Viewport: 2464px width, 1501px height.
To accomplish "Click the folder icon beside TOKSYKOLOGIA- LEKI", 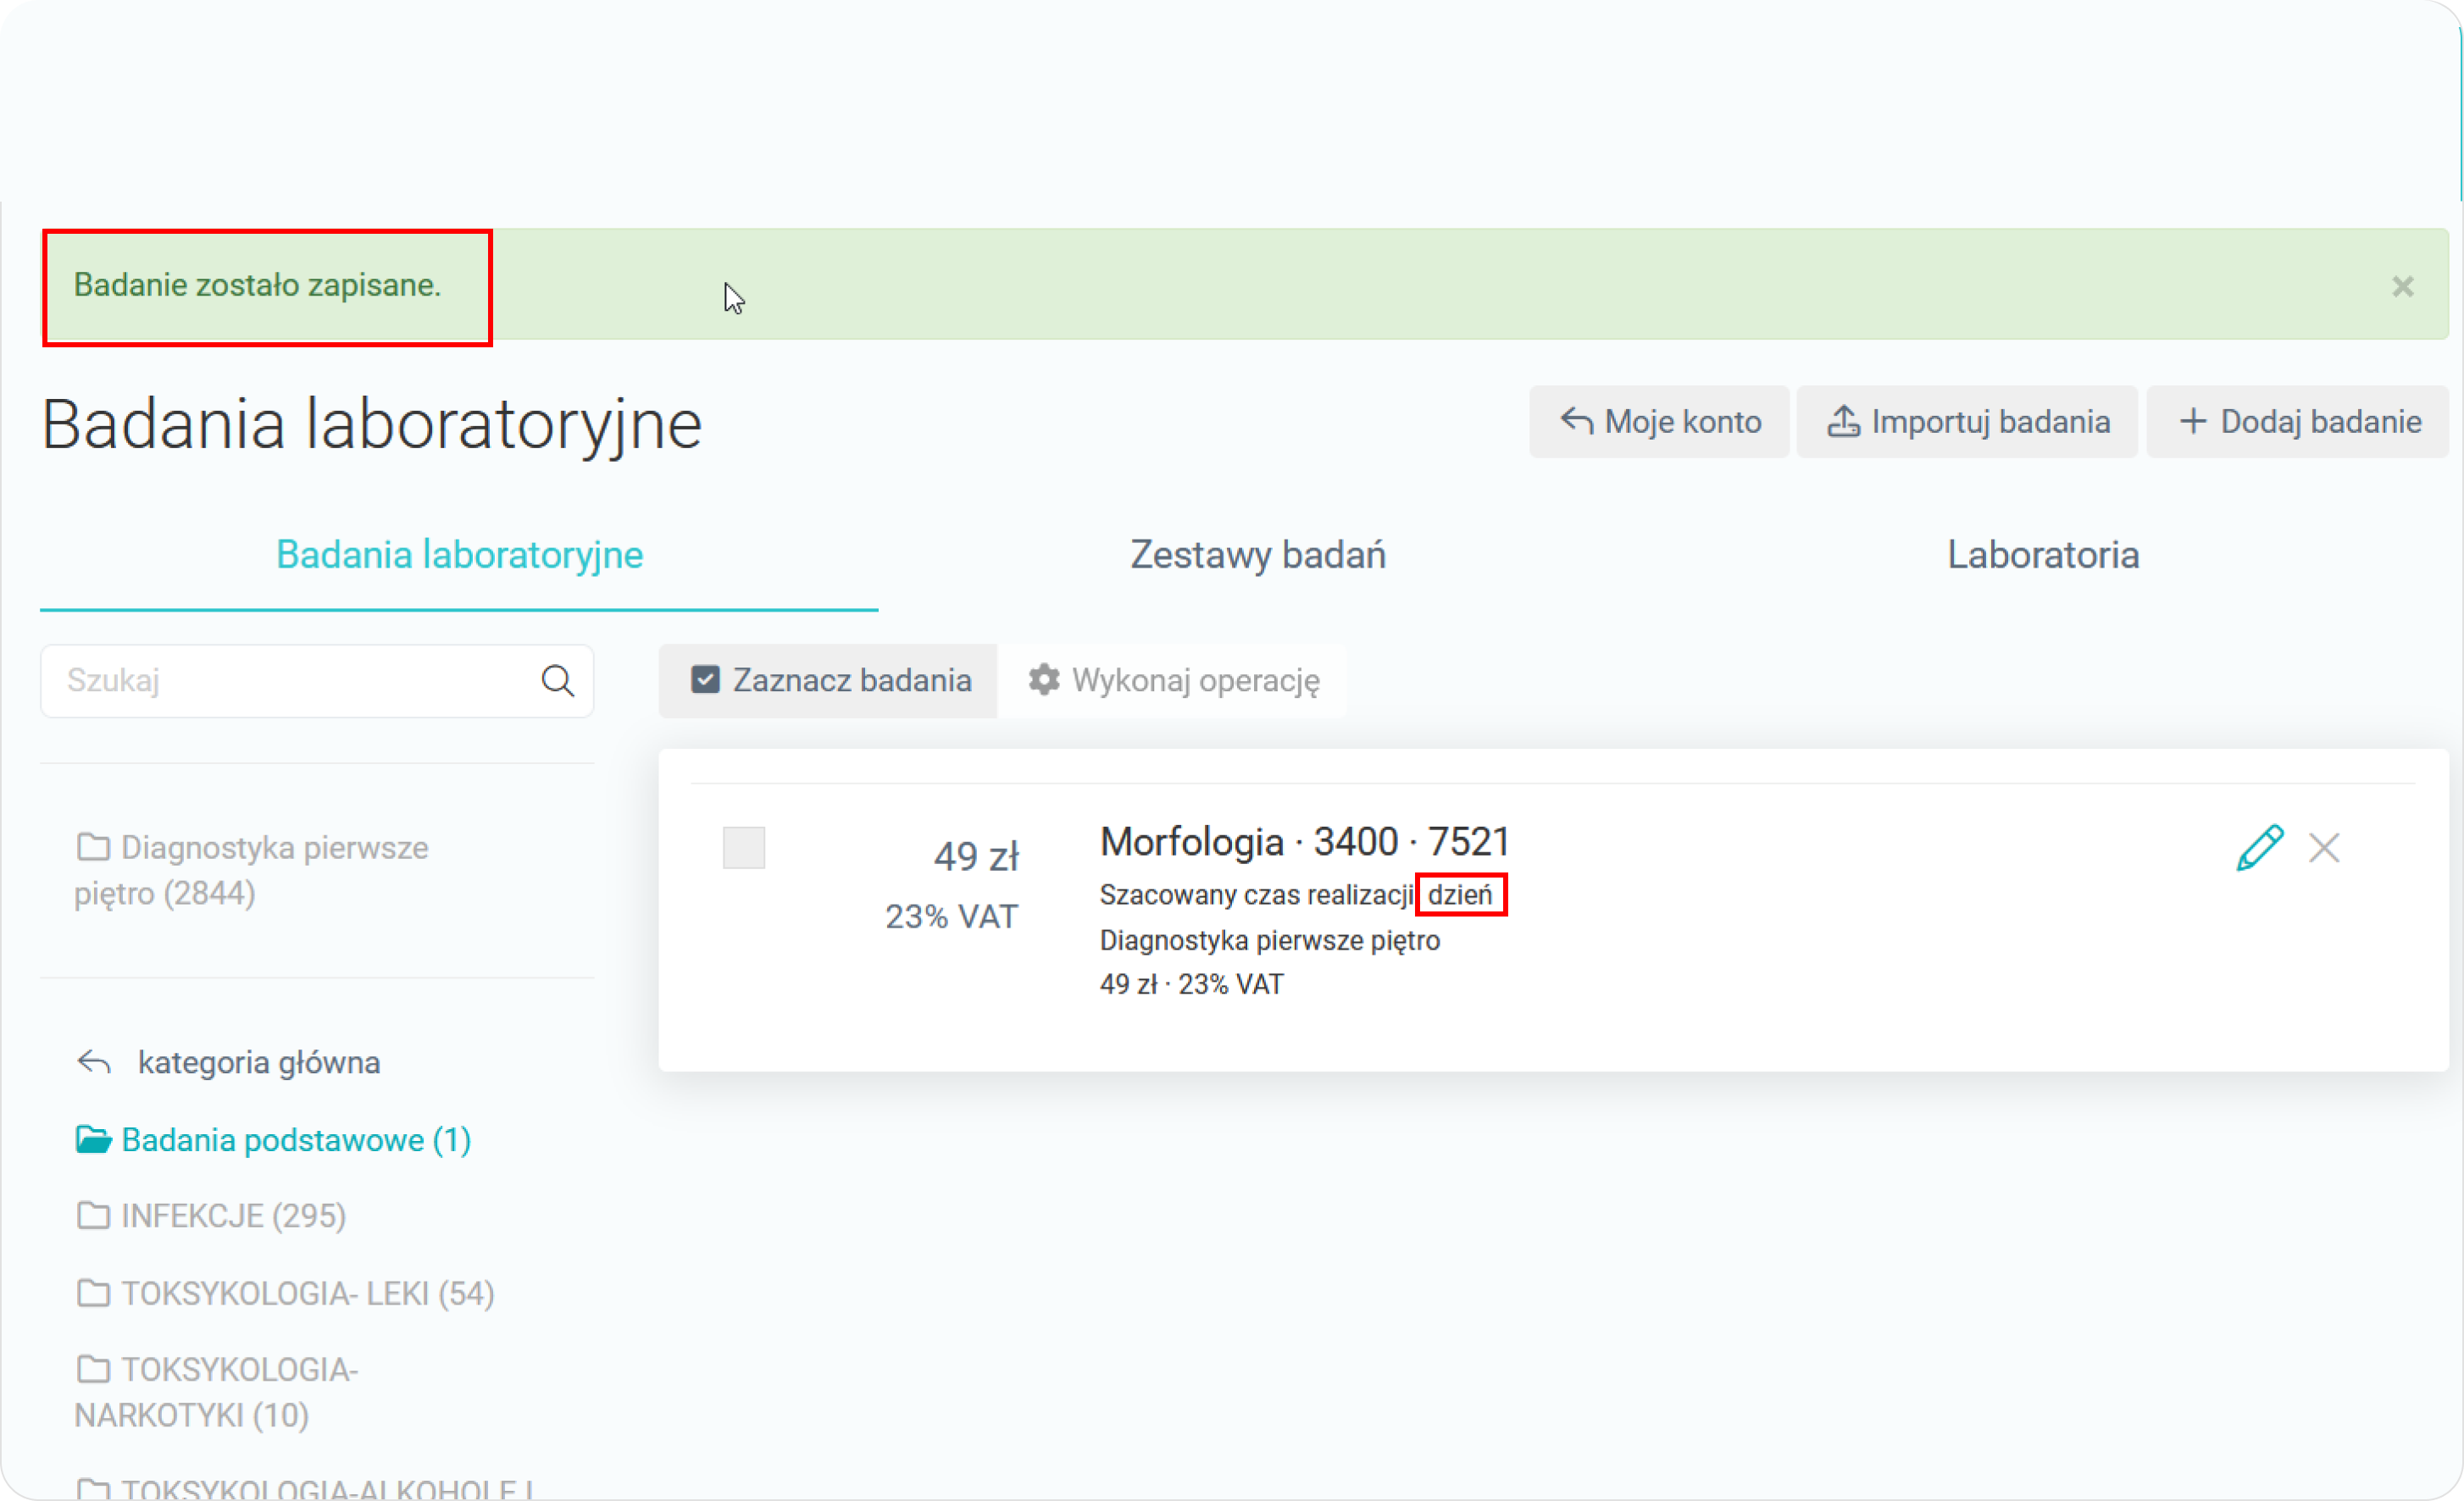I will coord(93,1292).
